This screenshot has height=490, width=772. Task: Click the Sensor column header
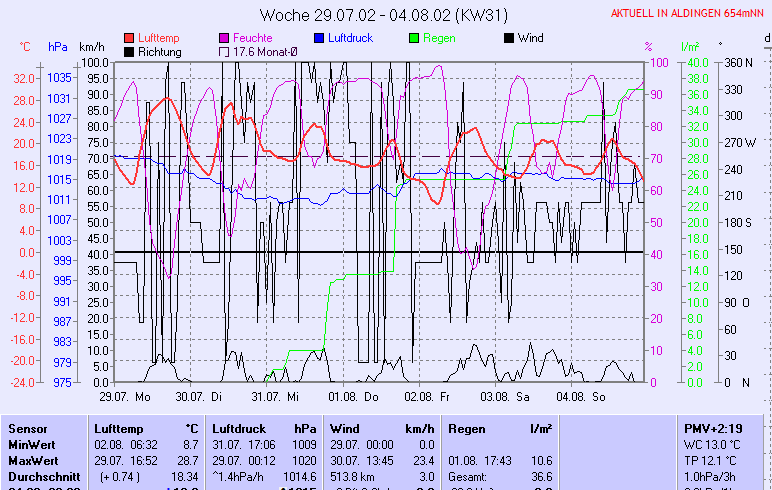click(26, 428)
